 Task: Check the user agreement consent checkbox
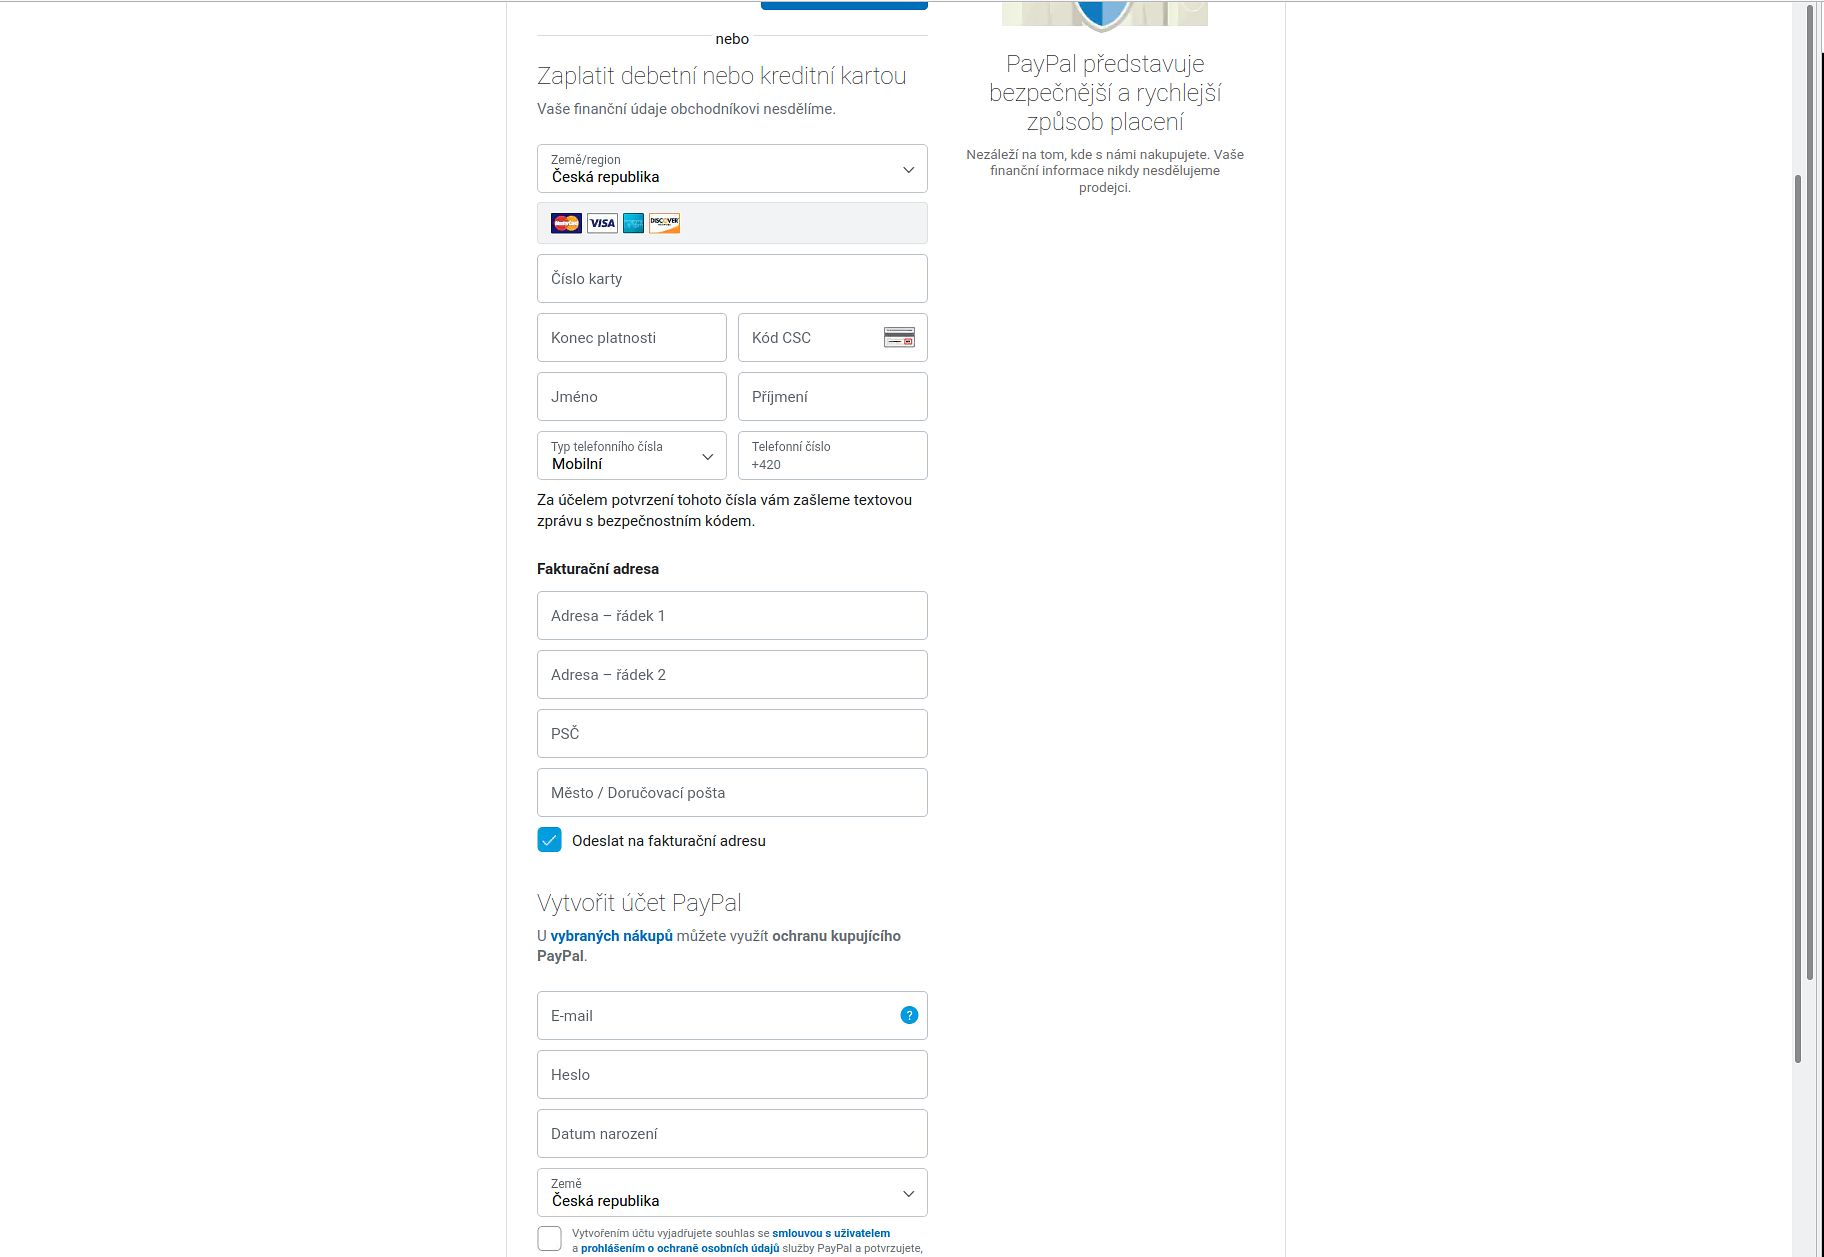(x=549, y=1238)
